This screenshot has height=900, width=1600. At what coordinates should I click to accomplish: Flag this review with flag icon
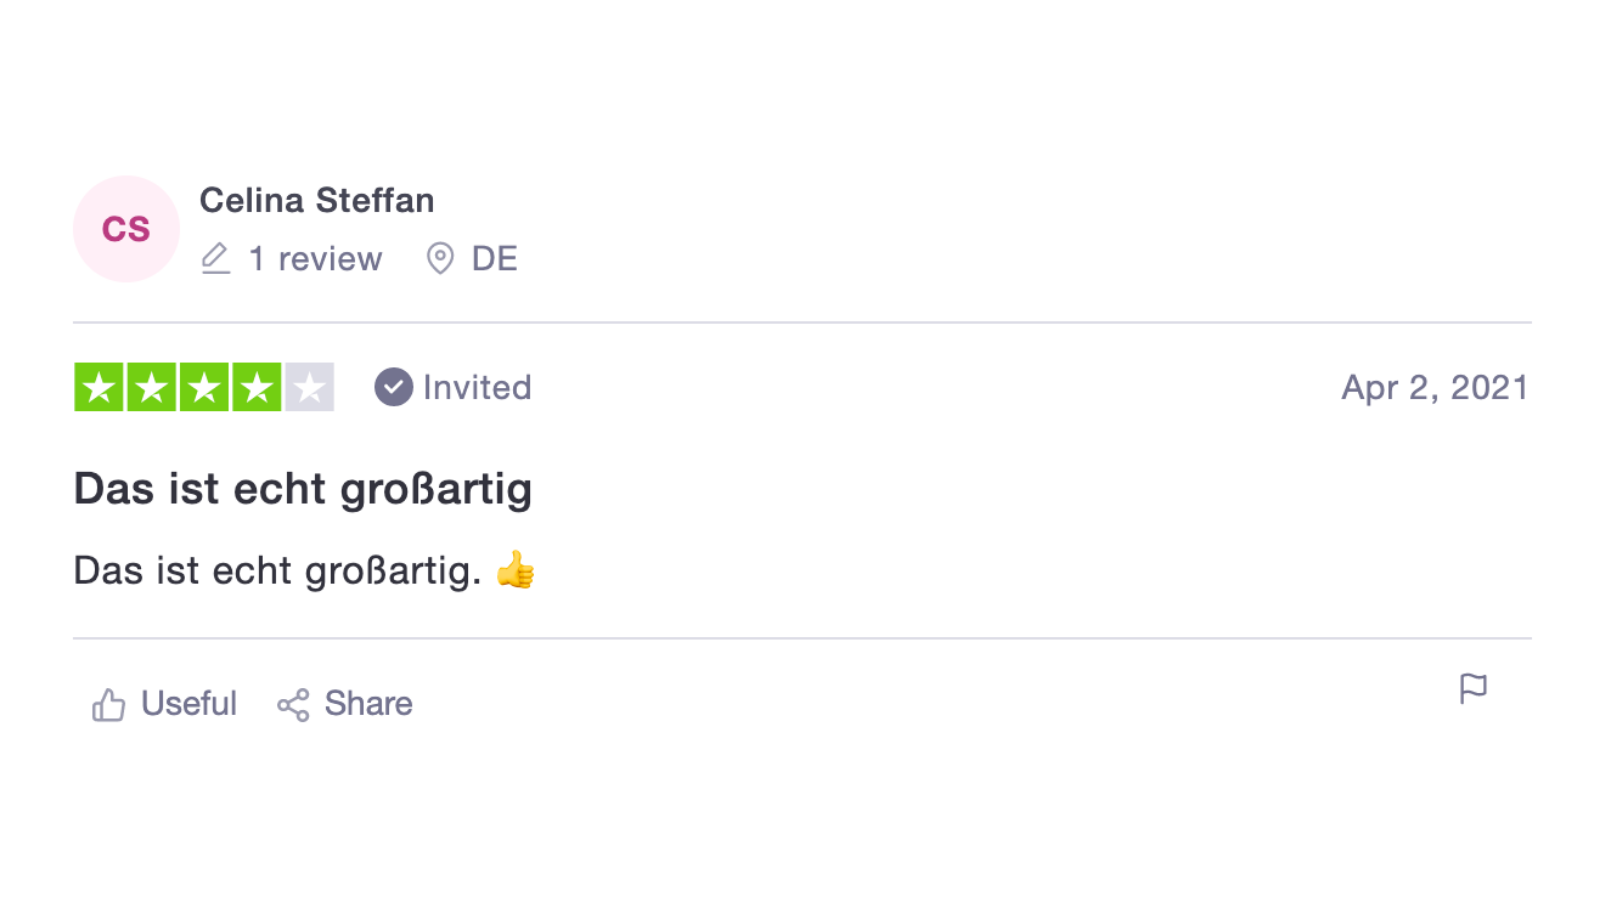tap(1472, 688)
